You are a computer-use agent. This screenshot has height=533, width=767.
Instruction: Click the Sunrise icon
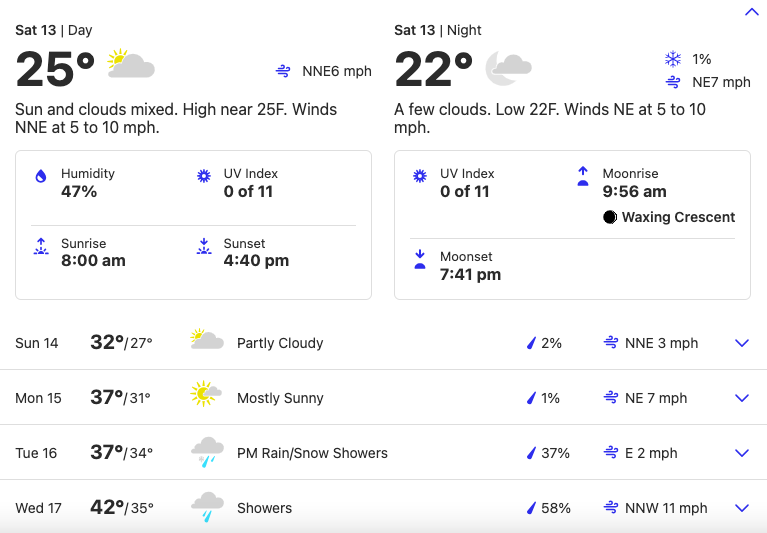click(x=41, y=246)
